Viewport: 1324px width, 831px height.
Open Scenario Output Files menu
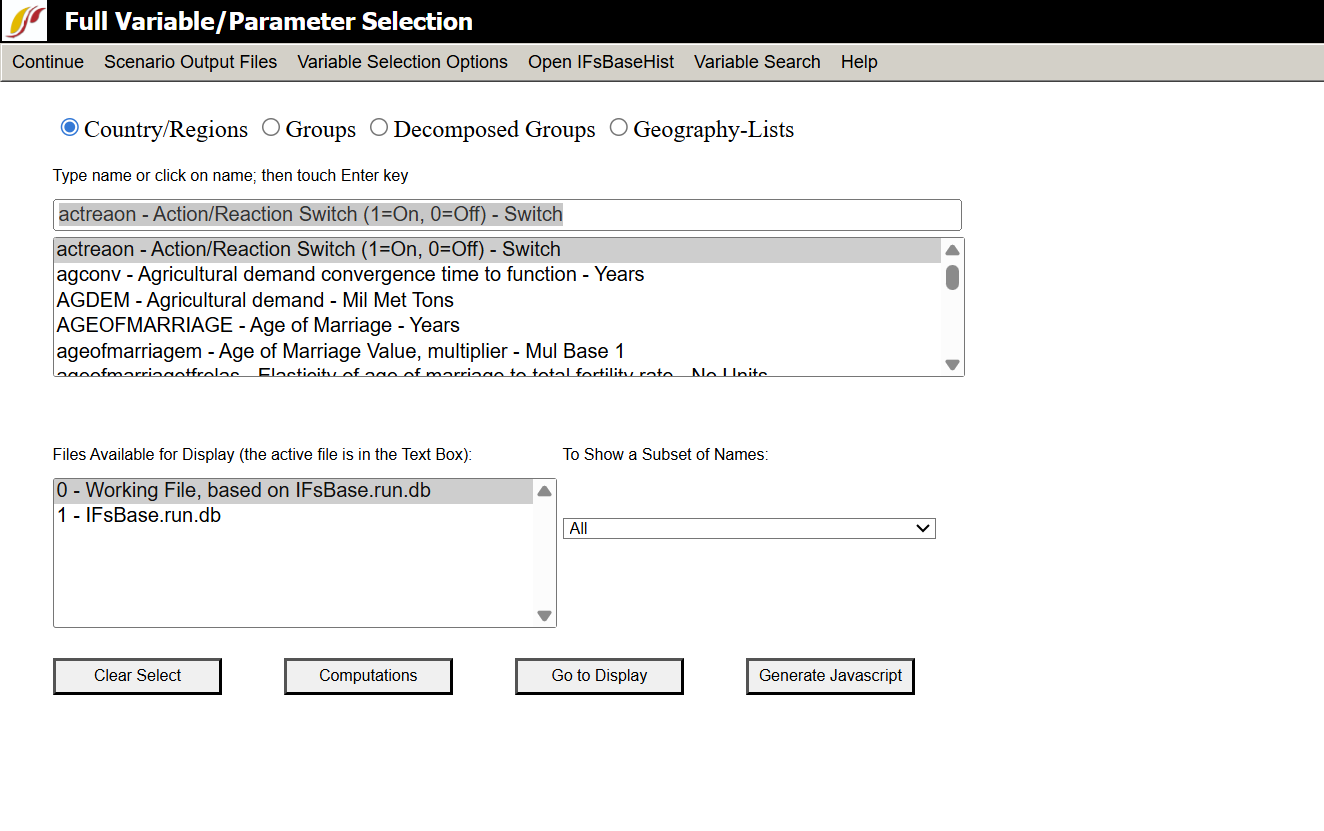point(190,62)
